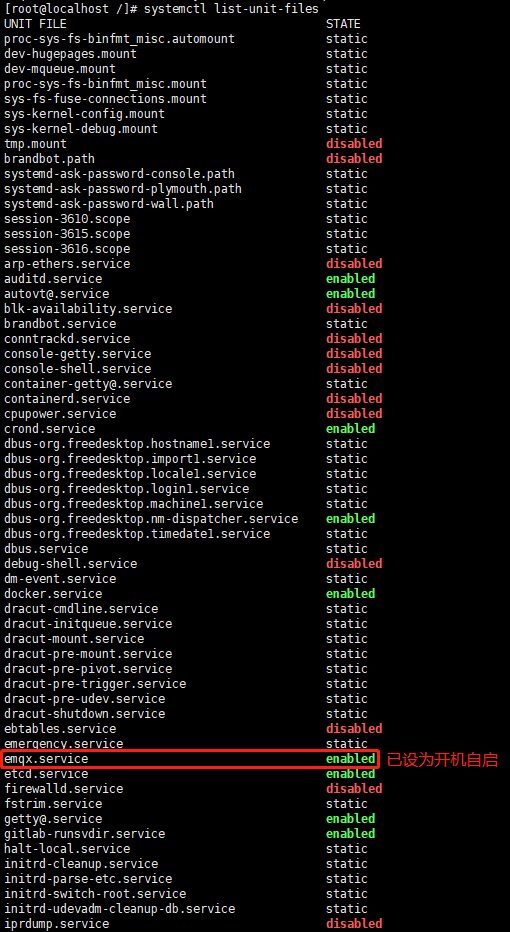This screenshot has height=932, width=510.
Task: Click the systemctl list-unit-files command text
Action: coord(232,9)
